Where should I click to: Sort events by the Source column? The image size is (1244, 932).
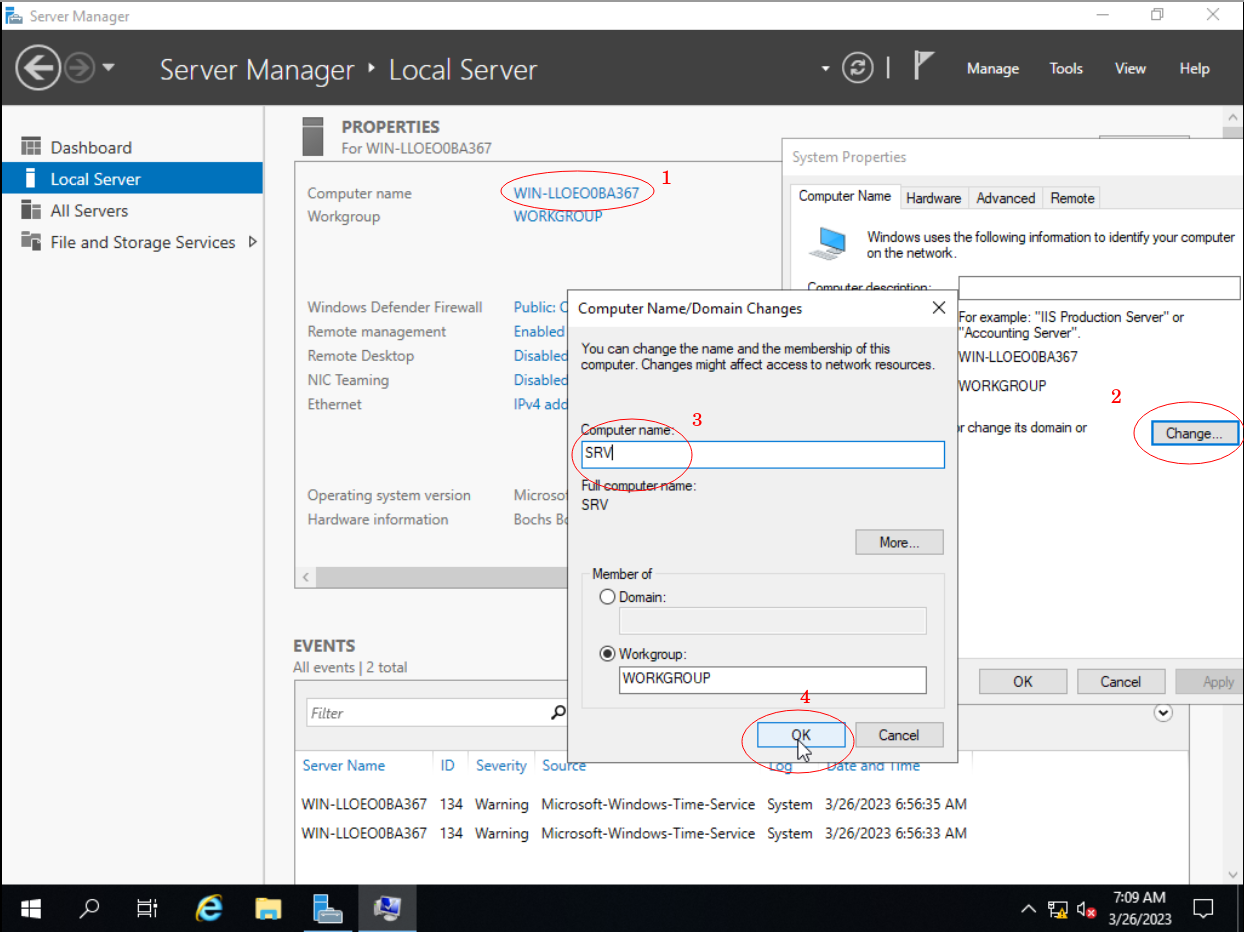point(564,765)
